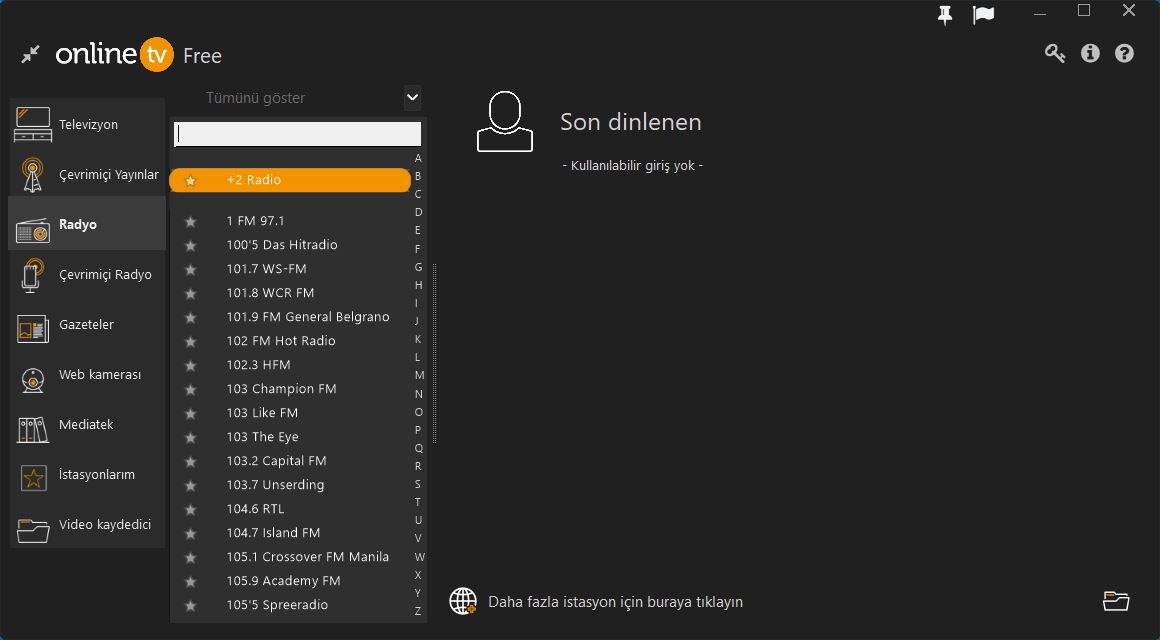Viewport: 1160px width, 640px height.
Task: Click the info icon
Action: tap(1090, 53)
